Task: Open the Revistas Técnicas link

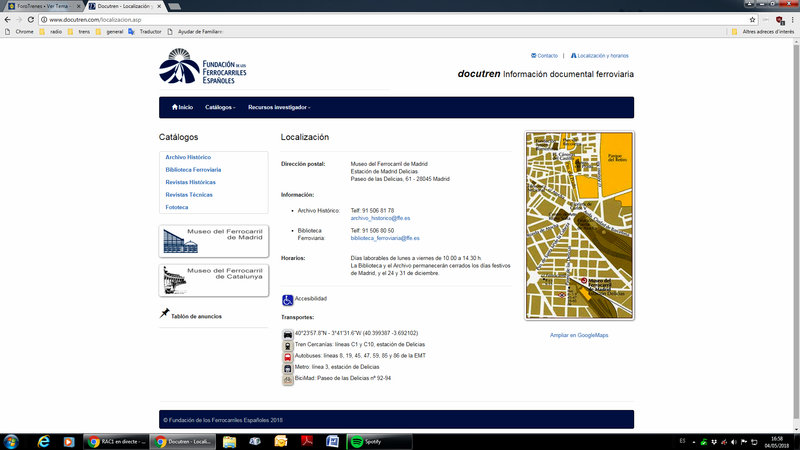Action: (189, 194)
